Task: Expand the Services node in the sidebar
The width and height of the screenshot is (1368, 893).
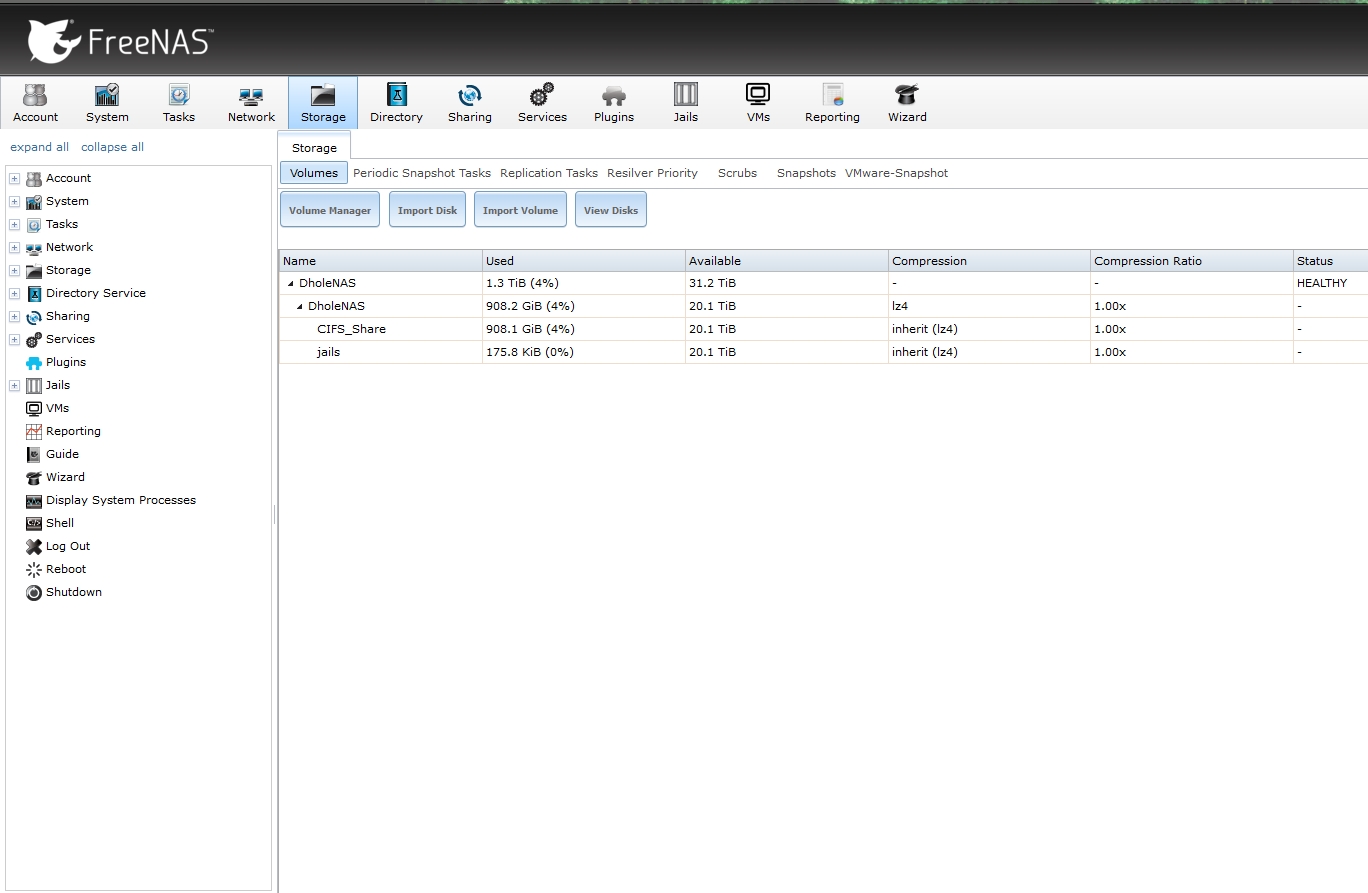Action: tap(14, 339)
